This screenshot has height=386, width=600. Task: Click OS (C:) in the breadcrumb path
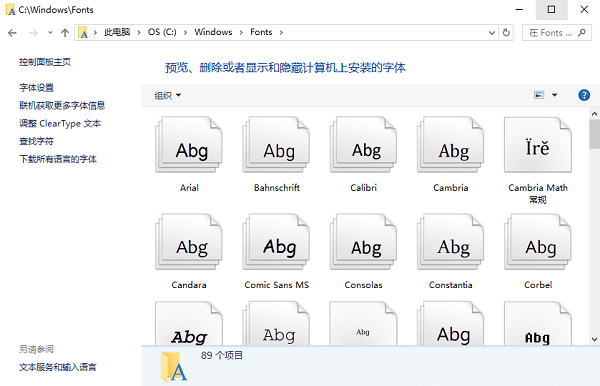[162, 32]
